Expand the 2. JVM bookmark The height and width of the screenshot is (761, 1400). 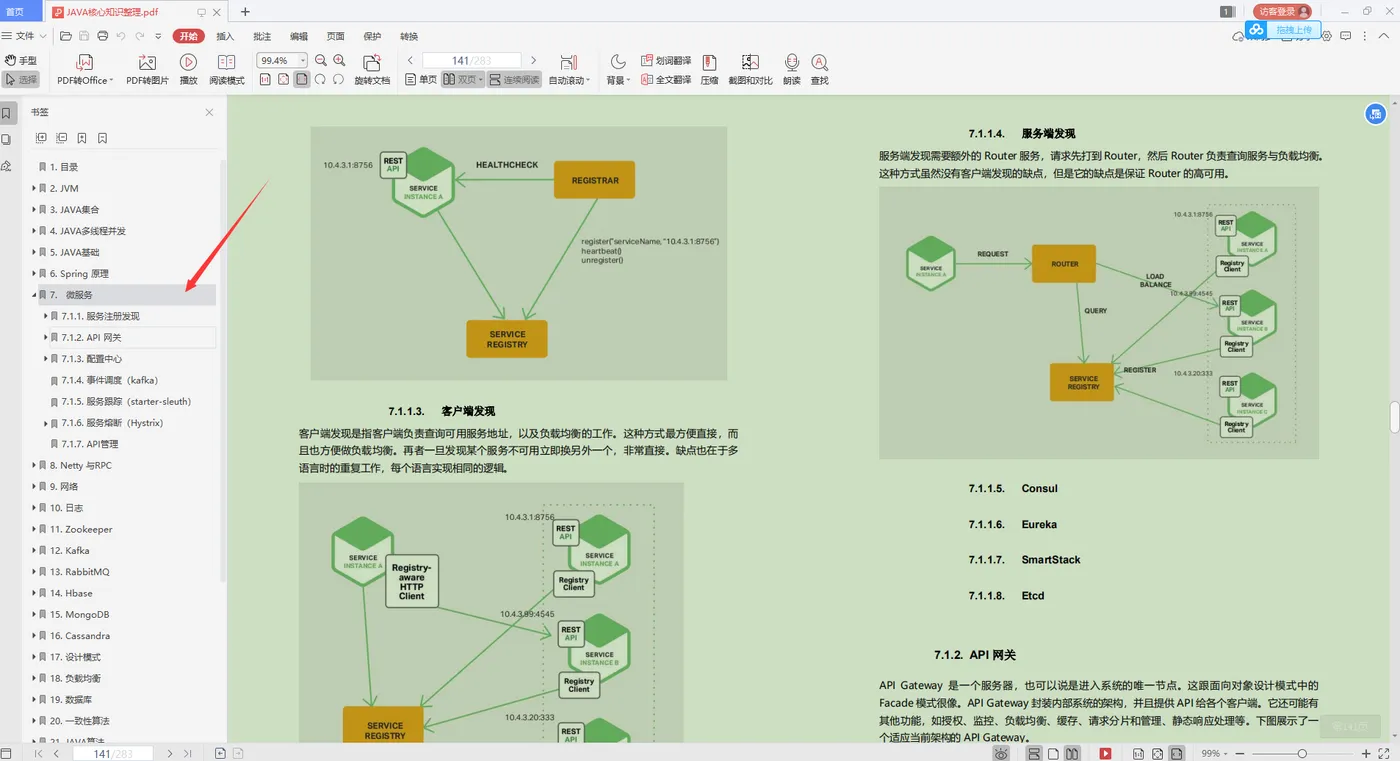pyautogui.click(x=33, y=188)
